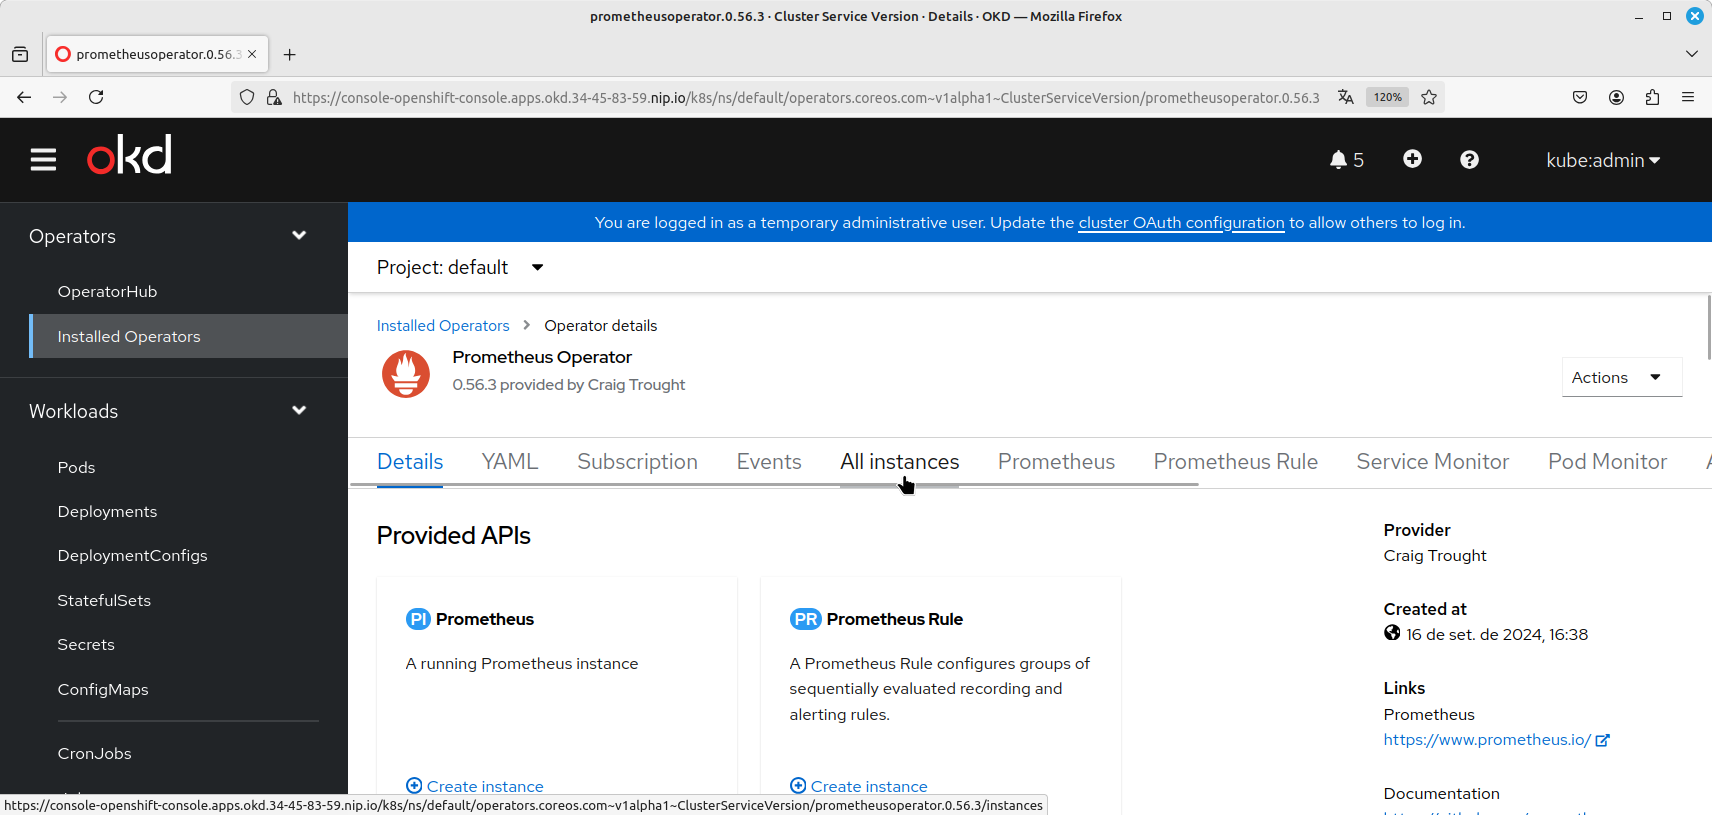The height and width of the screenshot is (815, 1712).
Task: List all tabs with the chevron button
Action: [1692, 54]
